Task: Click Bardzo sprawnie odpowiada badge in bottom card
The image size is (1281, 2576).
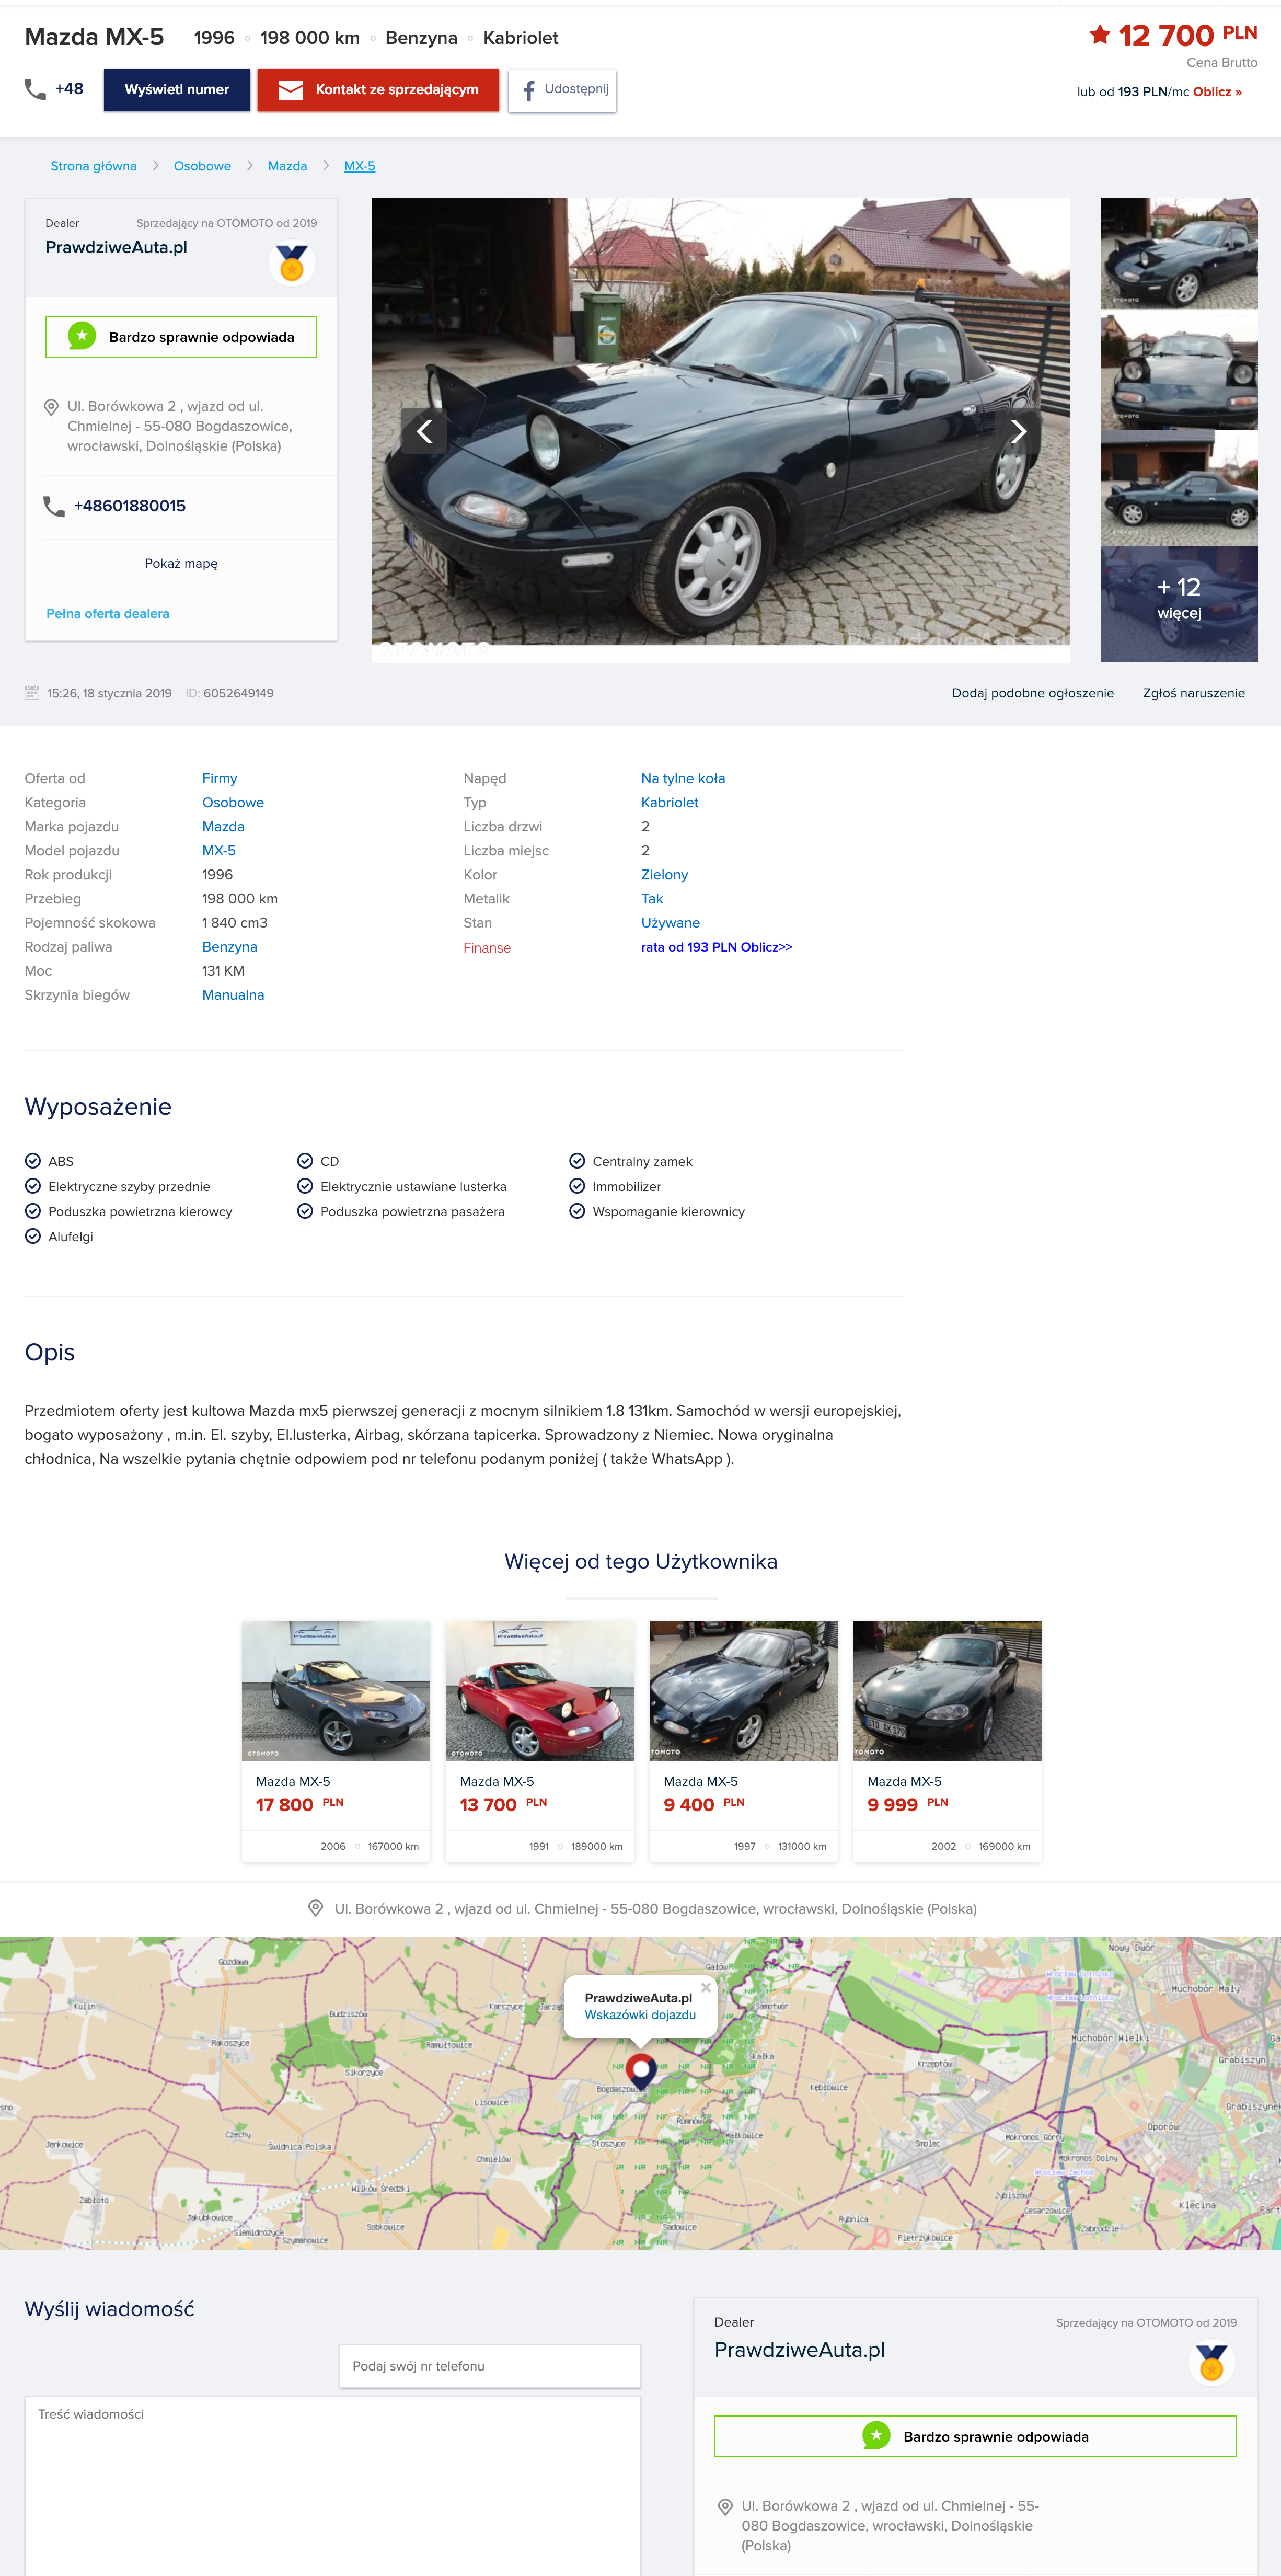Action: tap(975, 2436)
